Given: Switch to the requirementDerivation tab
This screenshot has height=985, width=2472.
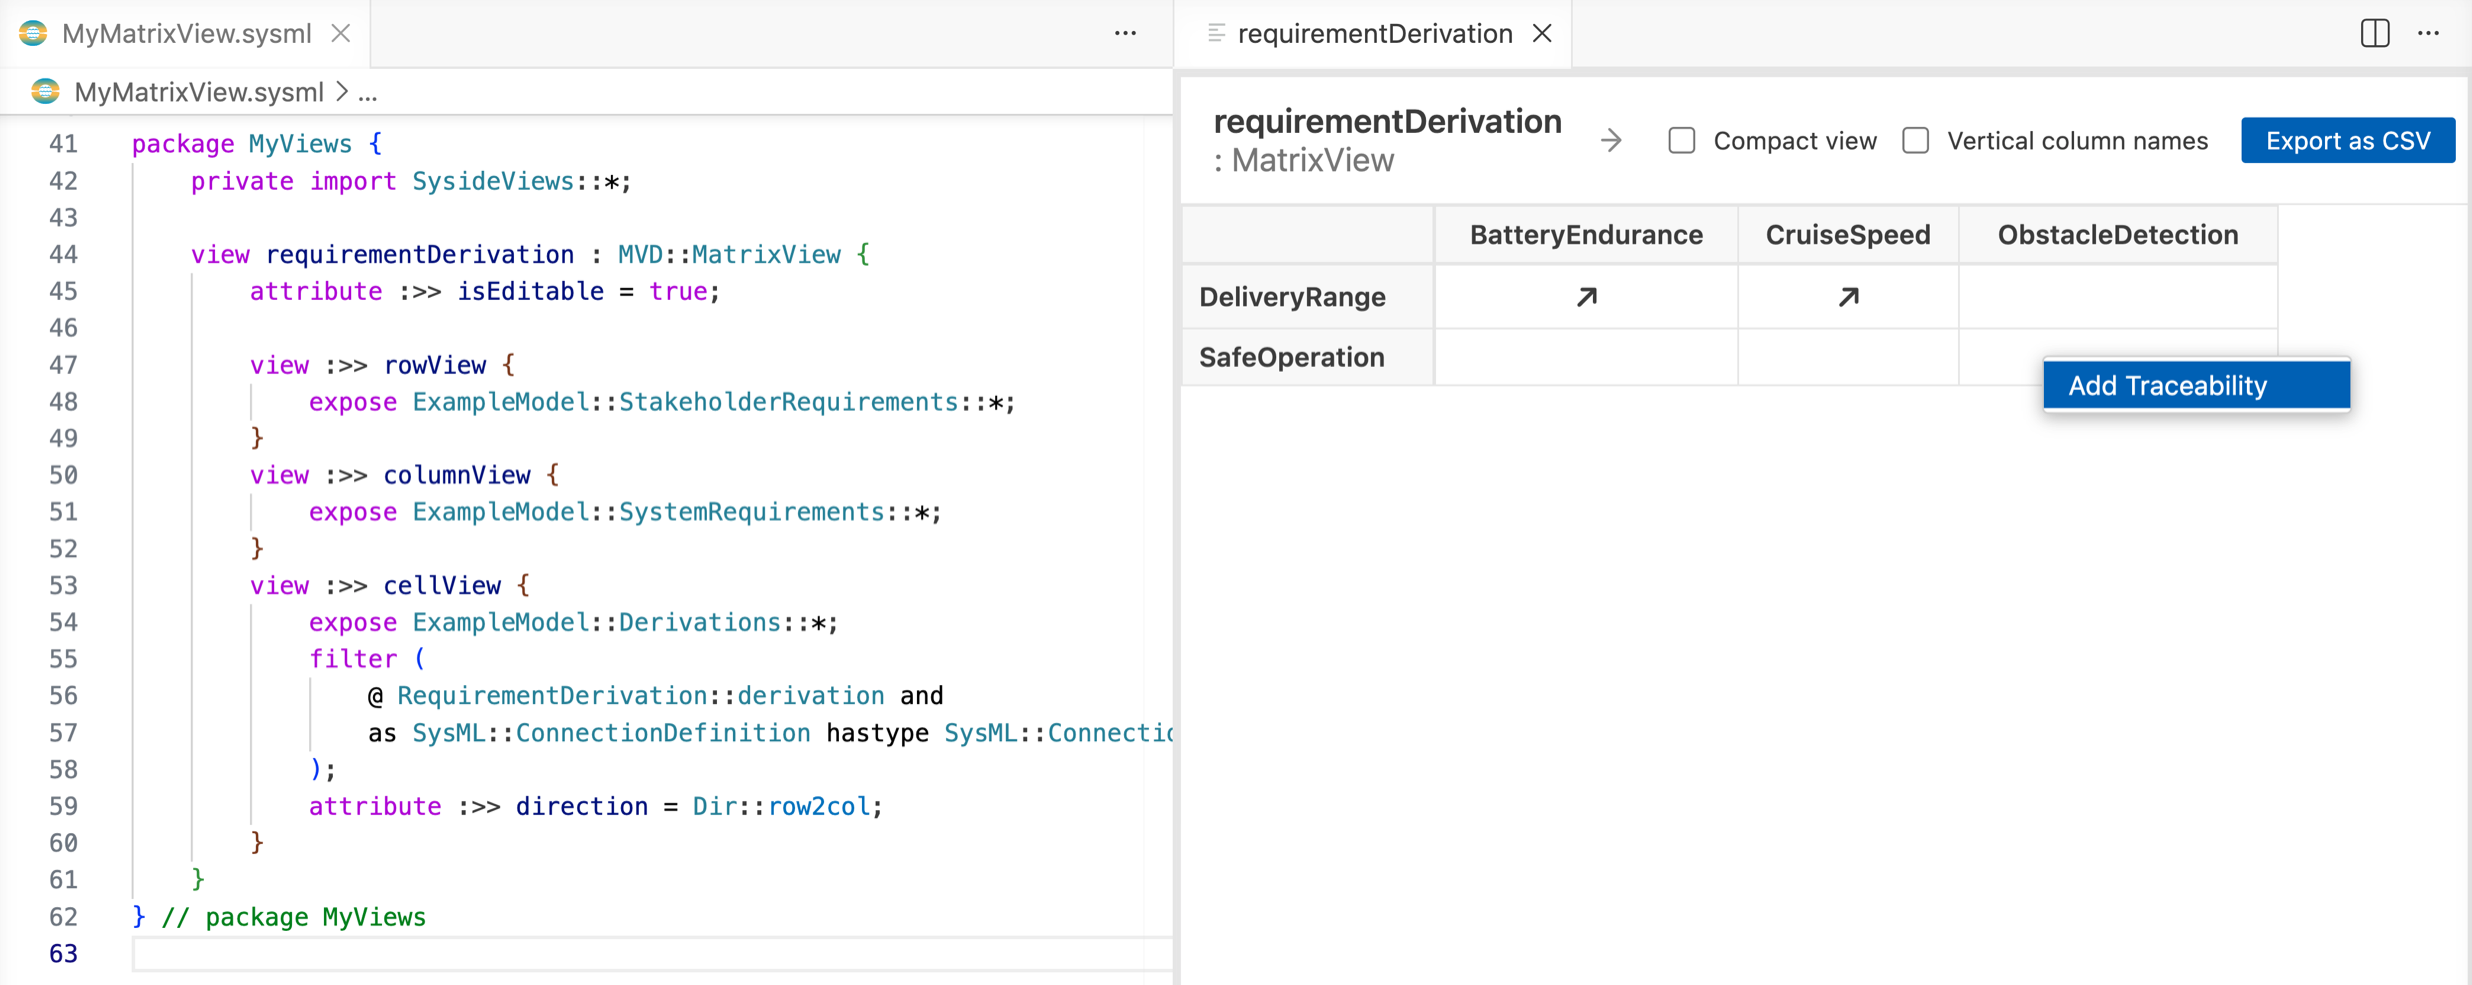Looking at the screenshot, I should click(x=1374, y=33).
